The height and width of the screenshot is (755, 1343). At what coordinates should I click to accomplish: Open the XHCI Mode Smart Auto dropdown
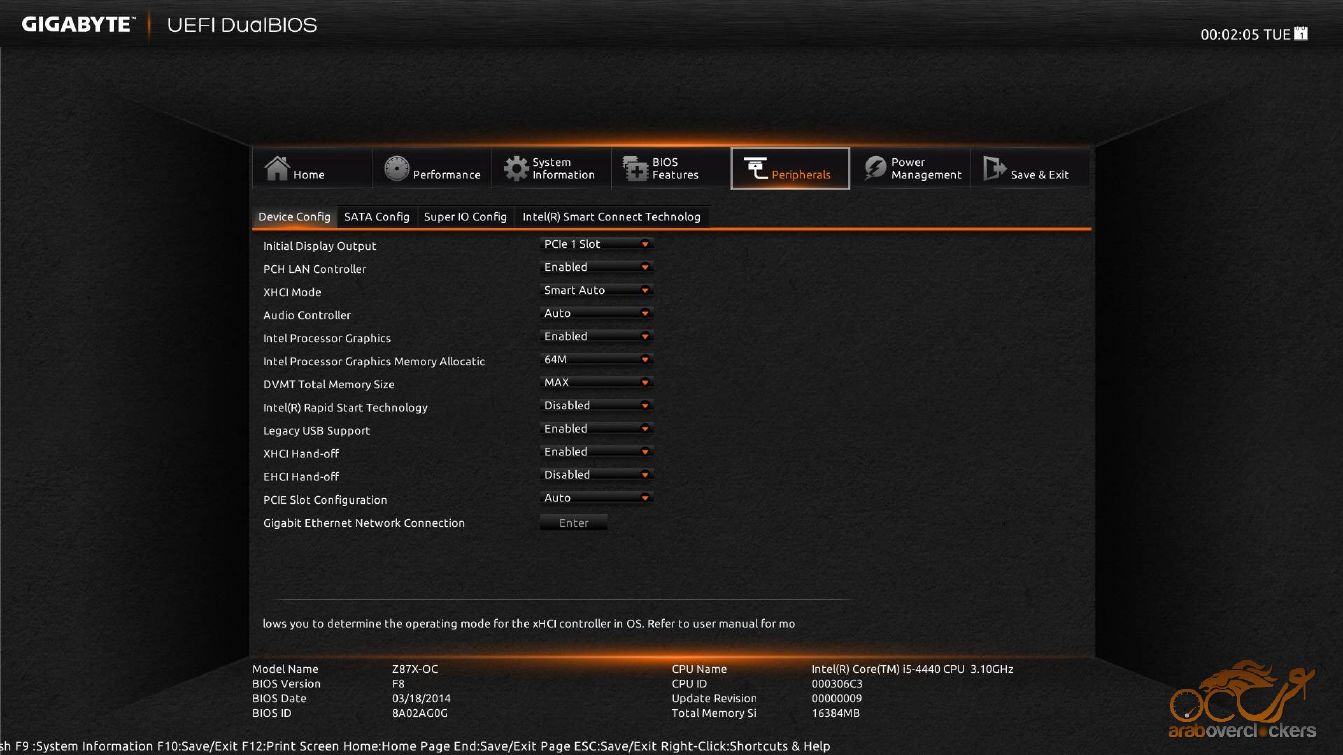tap(596, 291)
